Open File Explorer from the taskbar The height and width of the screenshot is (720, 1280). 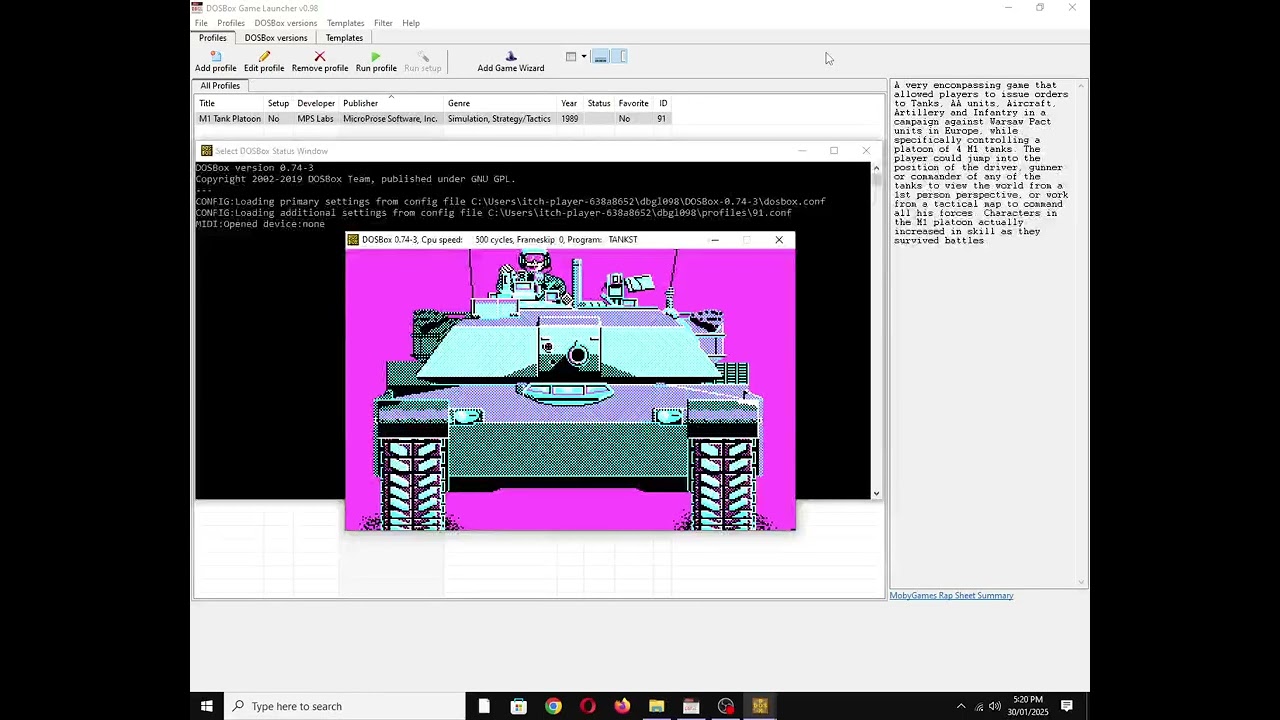(x=656, y=706)
